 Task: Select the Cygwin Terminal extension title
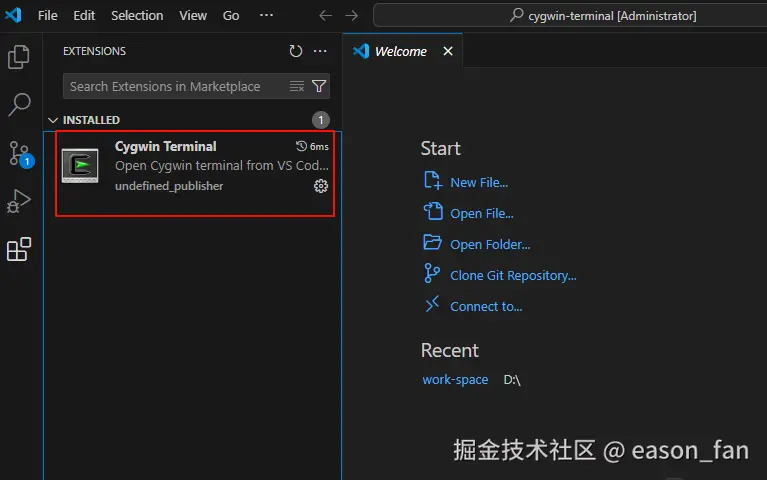[x=165, y=146]
